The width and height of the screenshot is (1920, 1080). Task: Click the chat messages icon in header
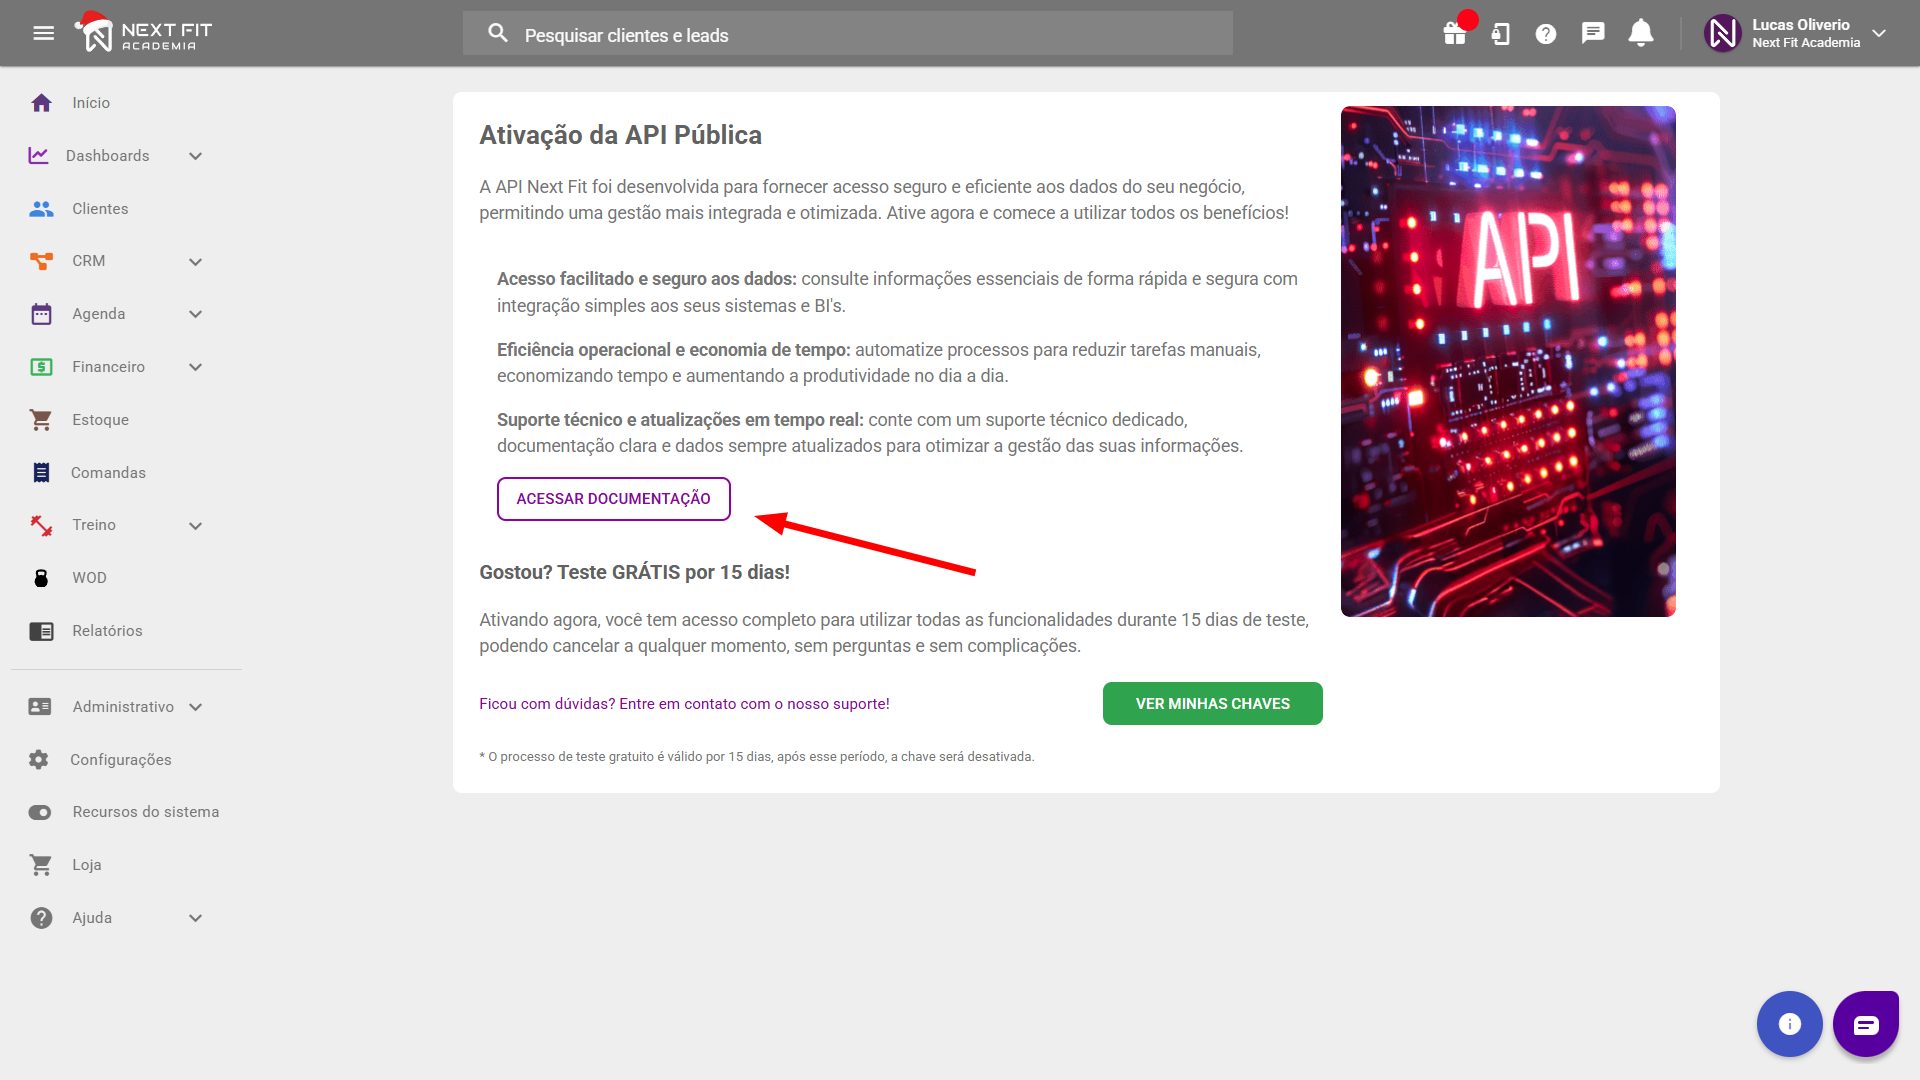tap(1593, 34)
